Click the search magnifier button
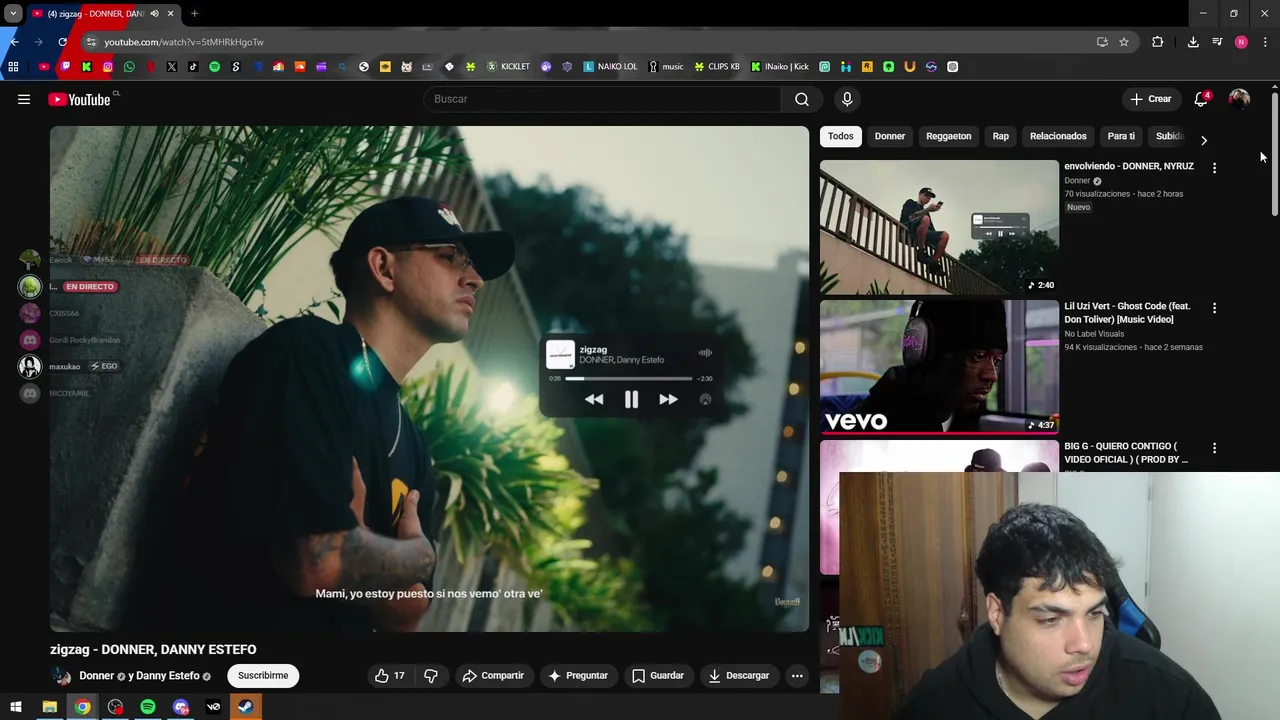The image size is (1280, 720). pos(802,99)
